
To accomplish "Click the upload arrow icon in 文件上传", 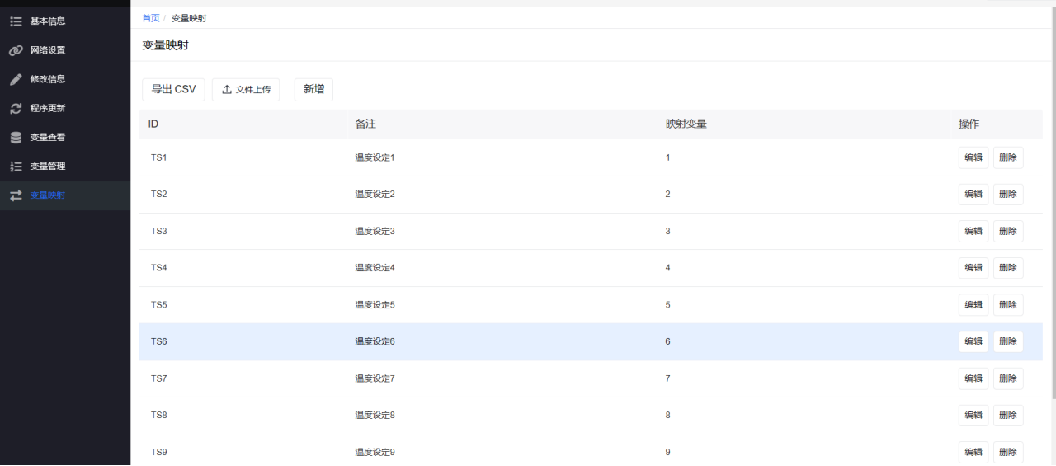I will click(227, 90).
